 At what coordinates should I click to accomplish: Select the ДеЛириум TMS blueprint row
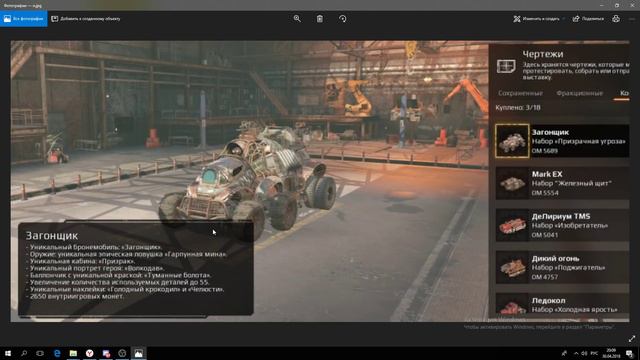tap(562, 225)
